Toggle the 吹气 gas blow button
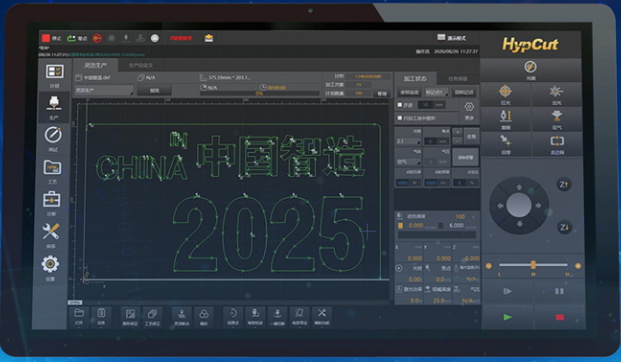The image size is (621, 362). (x=556, y=119)
